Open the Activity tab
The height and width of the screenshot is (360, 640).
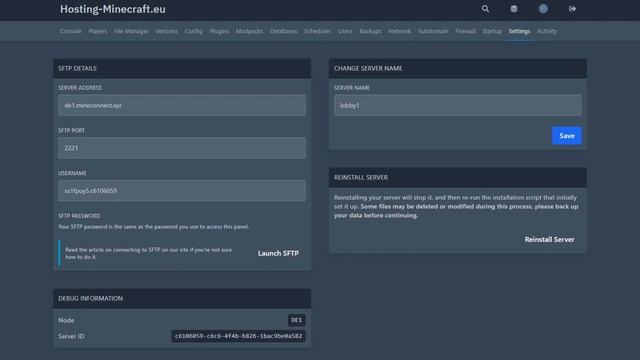[x=547, y=31]
